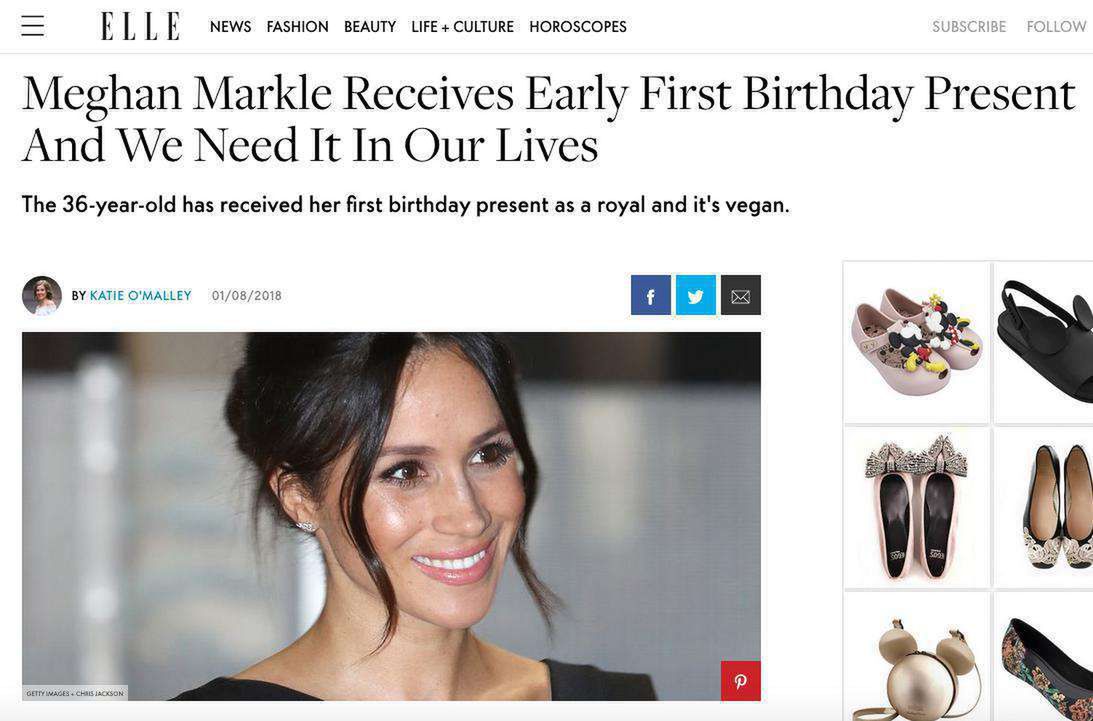Click the ELLE logo
This screenshot has width=1093, height=721.
(x=140, y=26)
